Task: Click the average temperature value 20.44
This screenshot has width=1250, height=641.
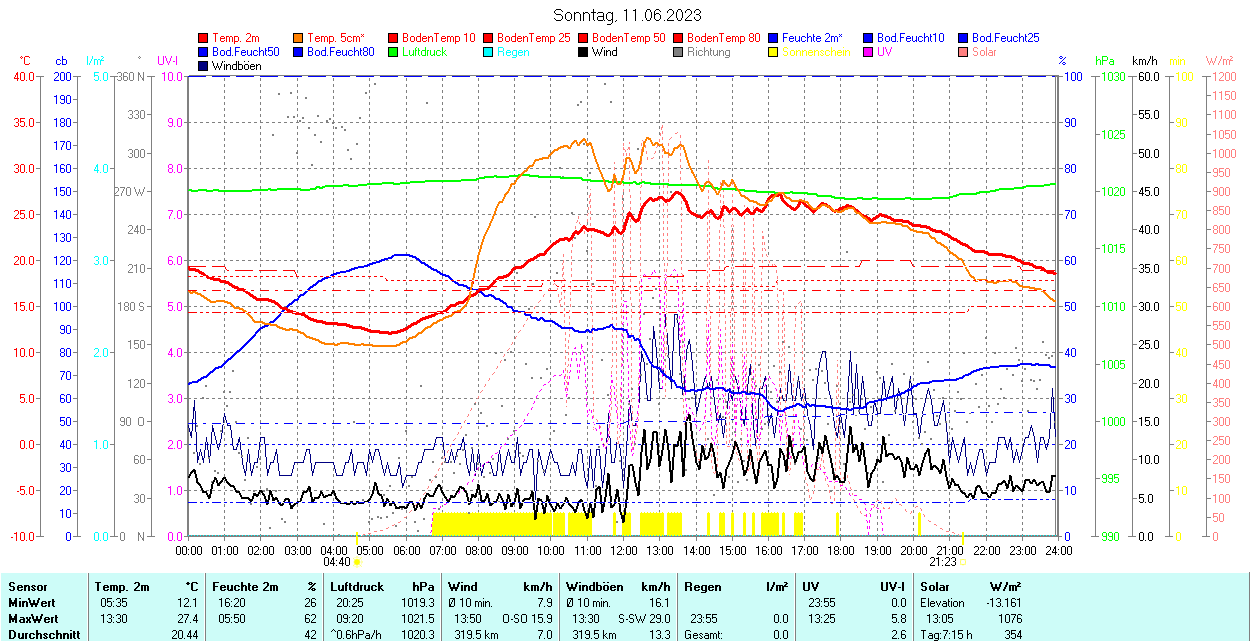Action: tap(185, 635)
